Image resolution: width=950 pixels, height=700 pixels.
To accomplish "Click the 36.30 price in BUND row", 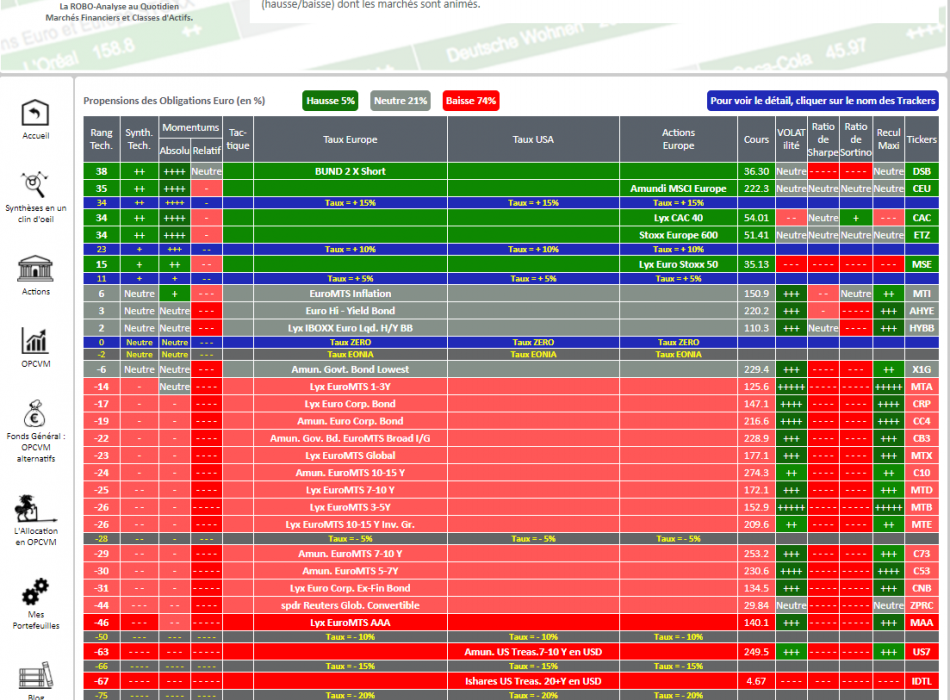I will (756, 172).
